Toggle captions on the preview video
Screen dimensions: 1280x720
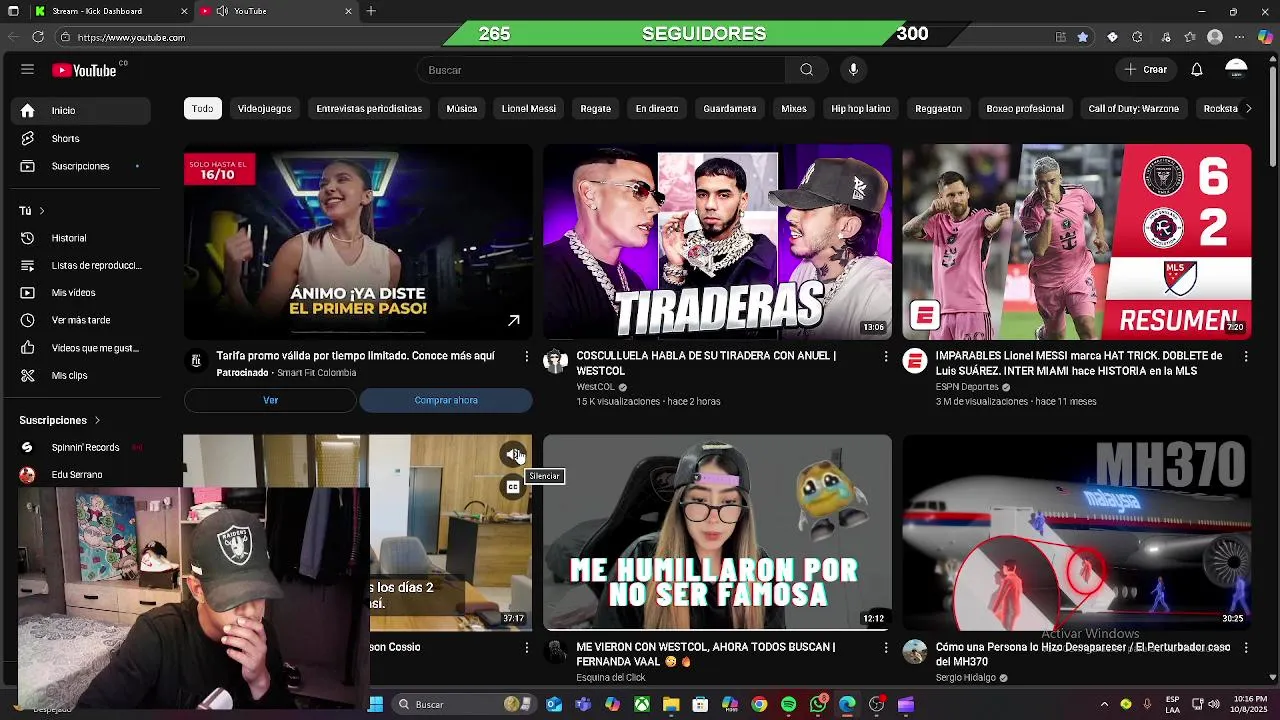point(513,487)
